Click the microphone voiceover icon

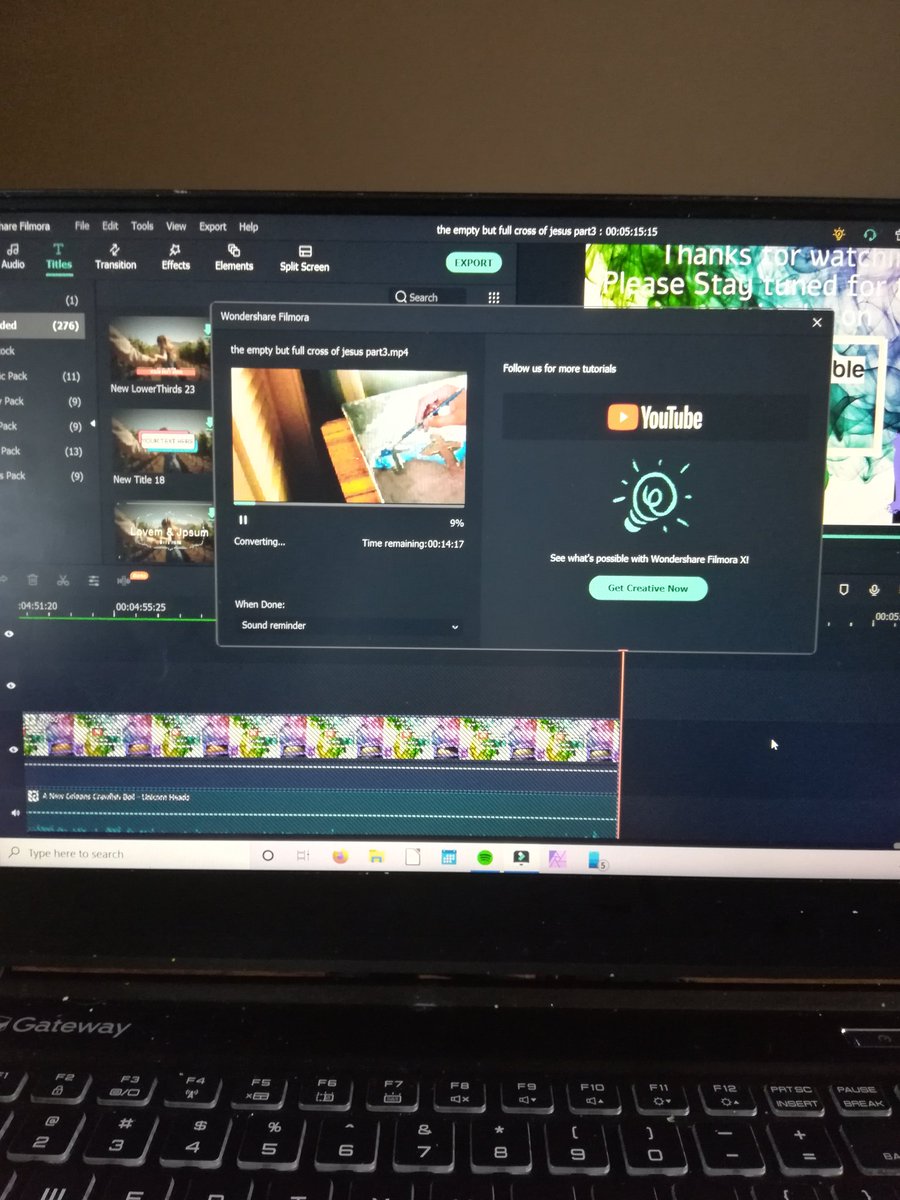point(874,591)
